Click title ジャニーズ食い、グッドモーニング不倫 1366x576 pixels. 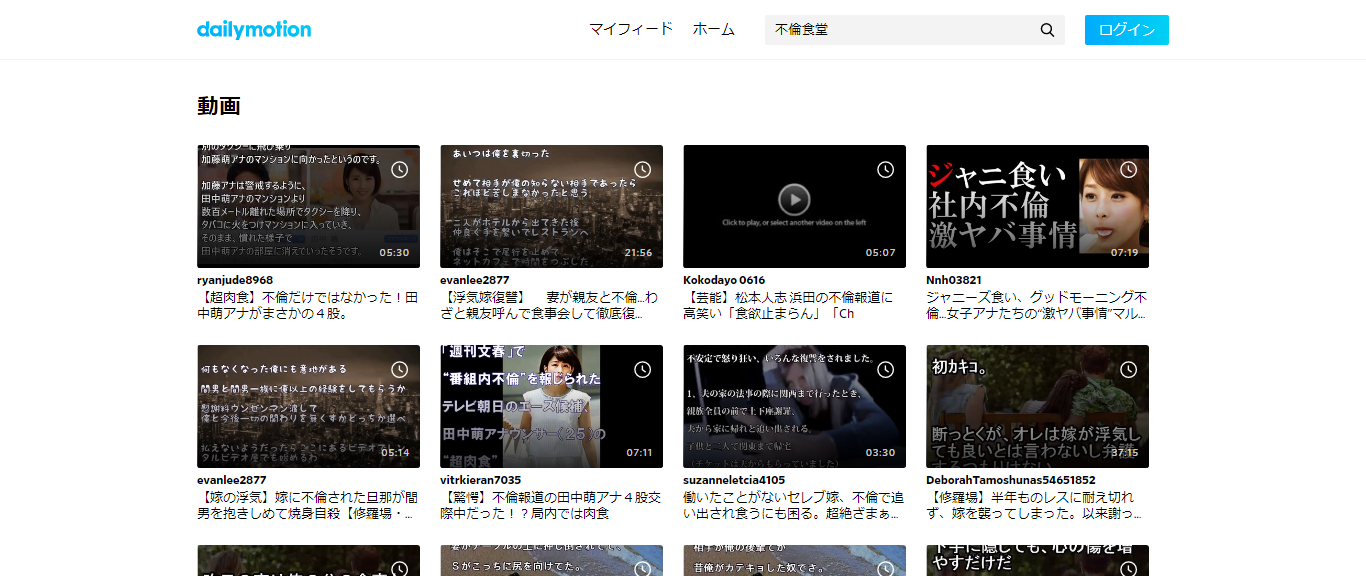pos(1037,305)
